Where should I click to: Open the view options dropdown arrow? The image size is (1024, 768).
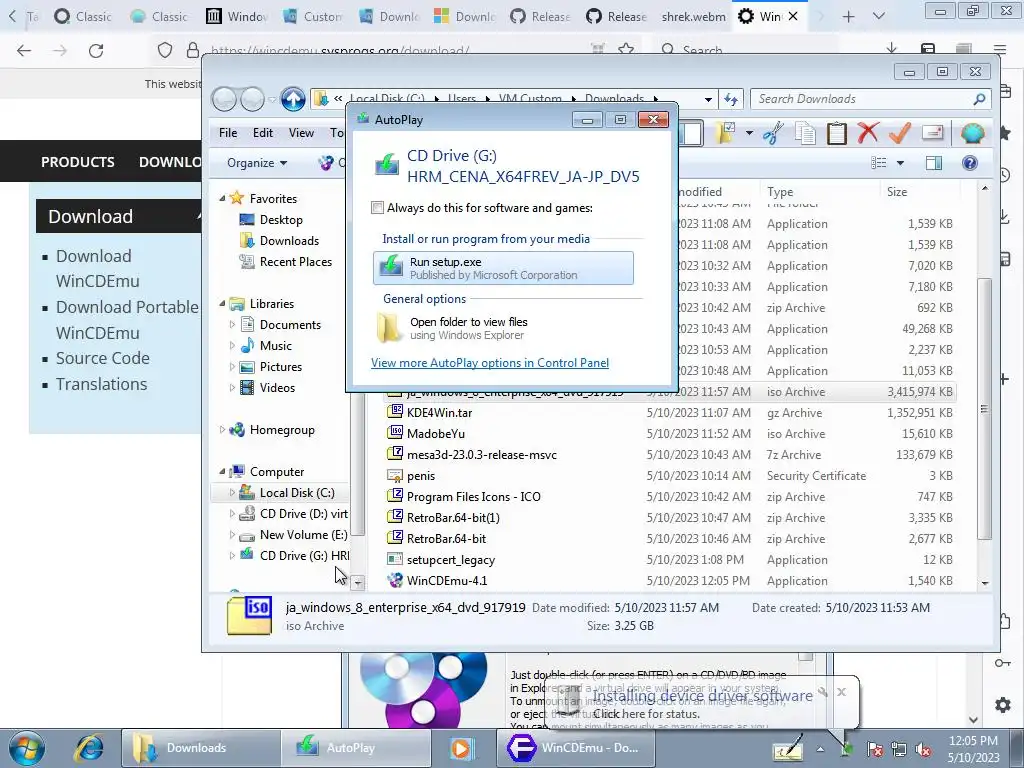pyautogui.click(x=900, y=163)
